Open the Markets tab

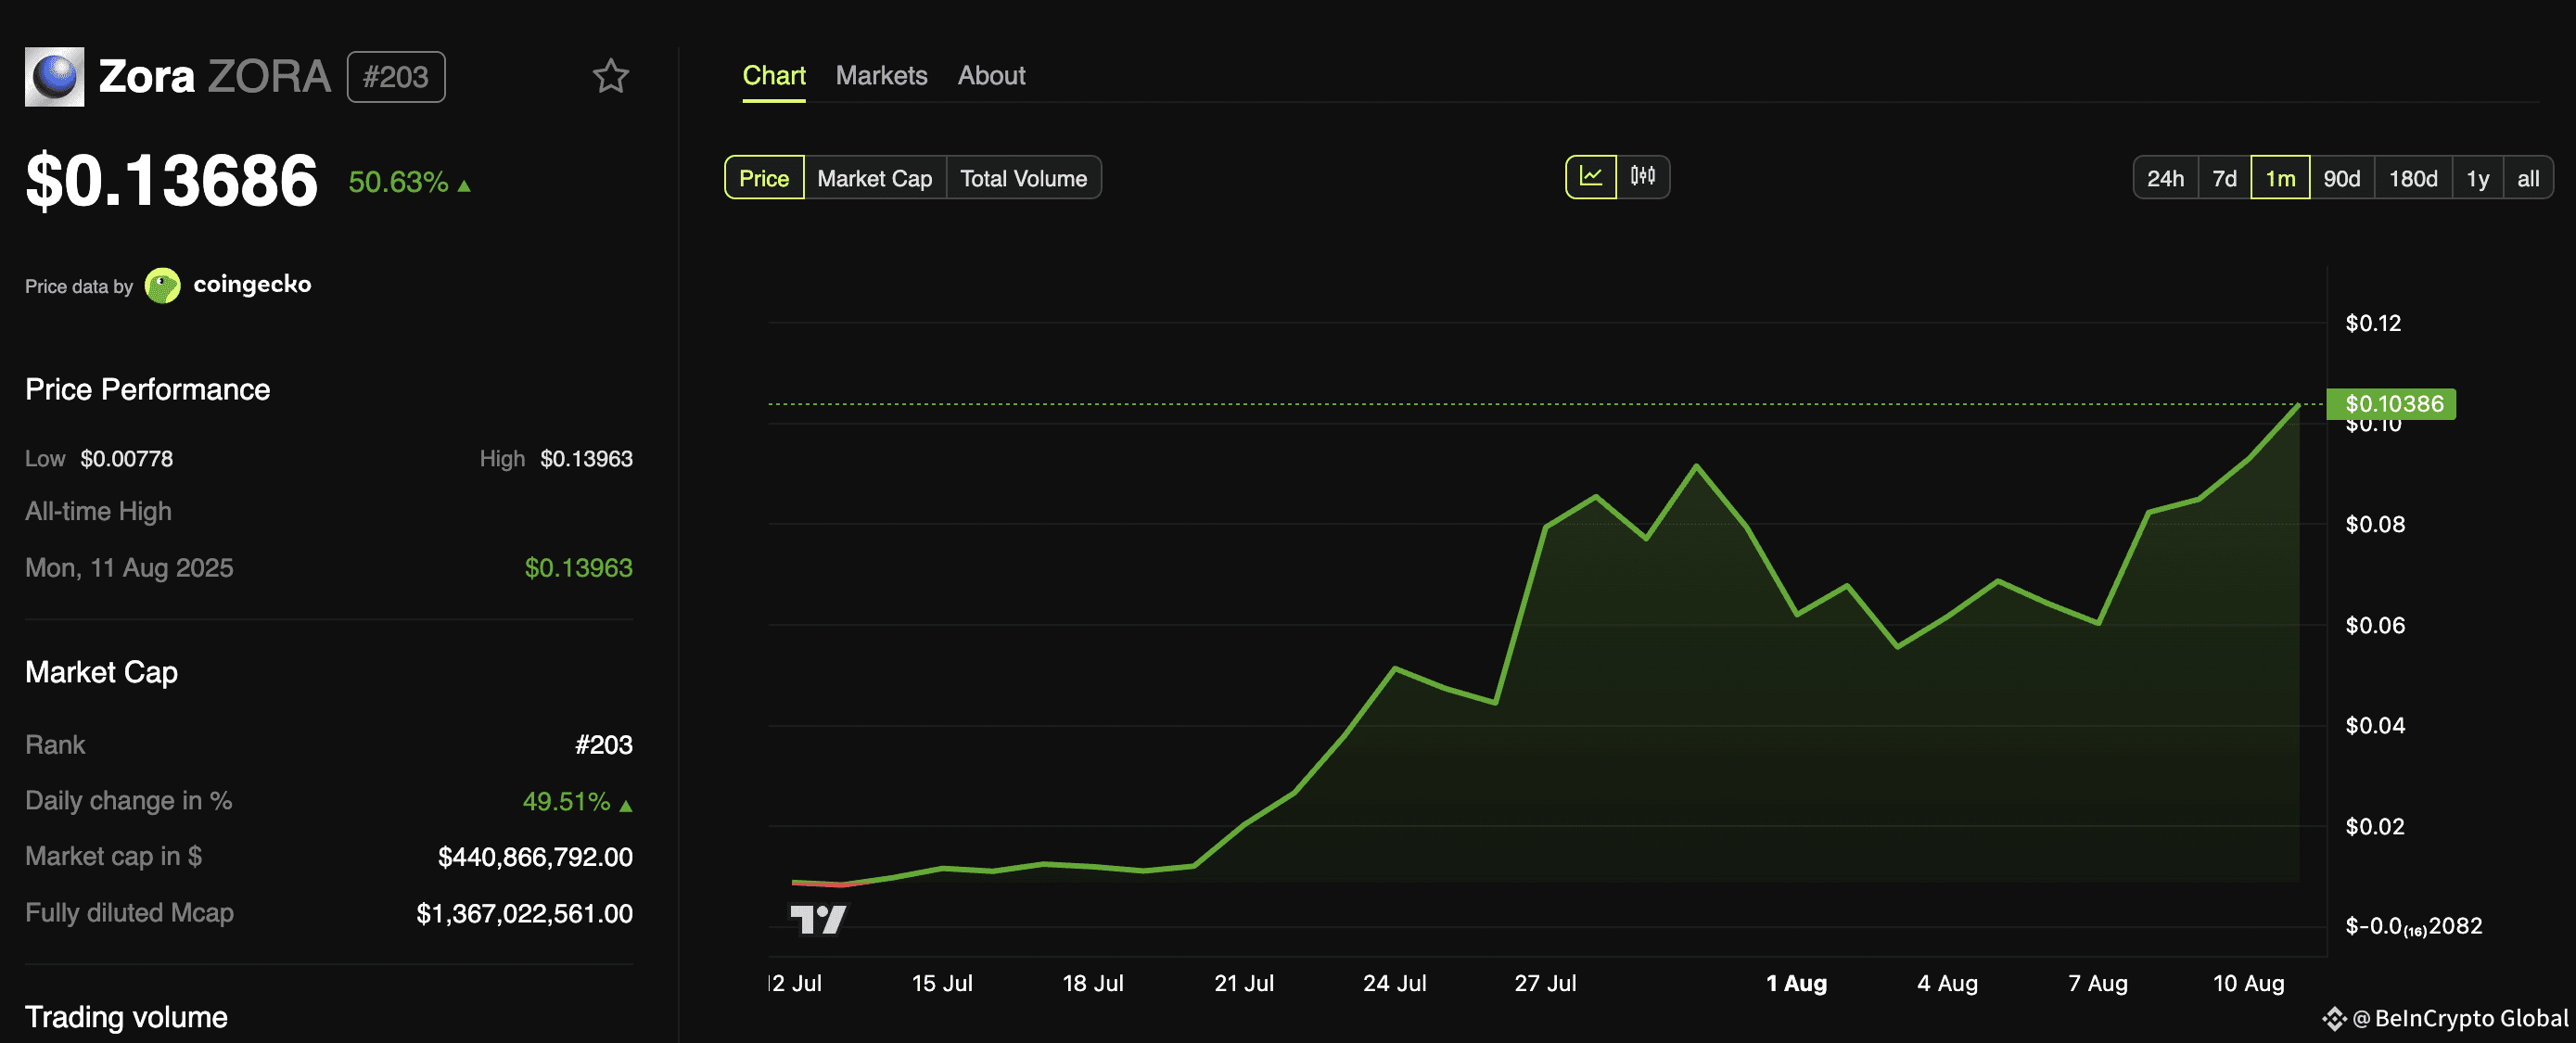[881, 75]
